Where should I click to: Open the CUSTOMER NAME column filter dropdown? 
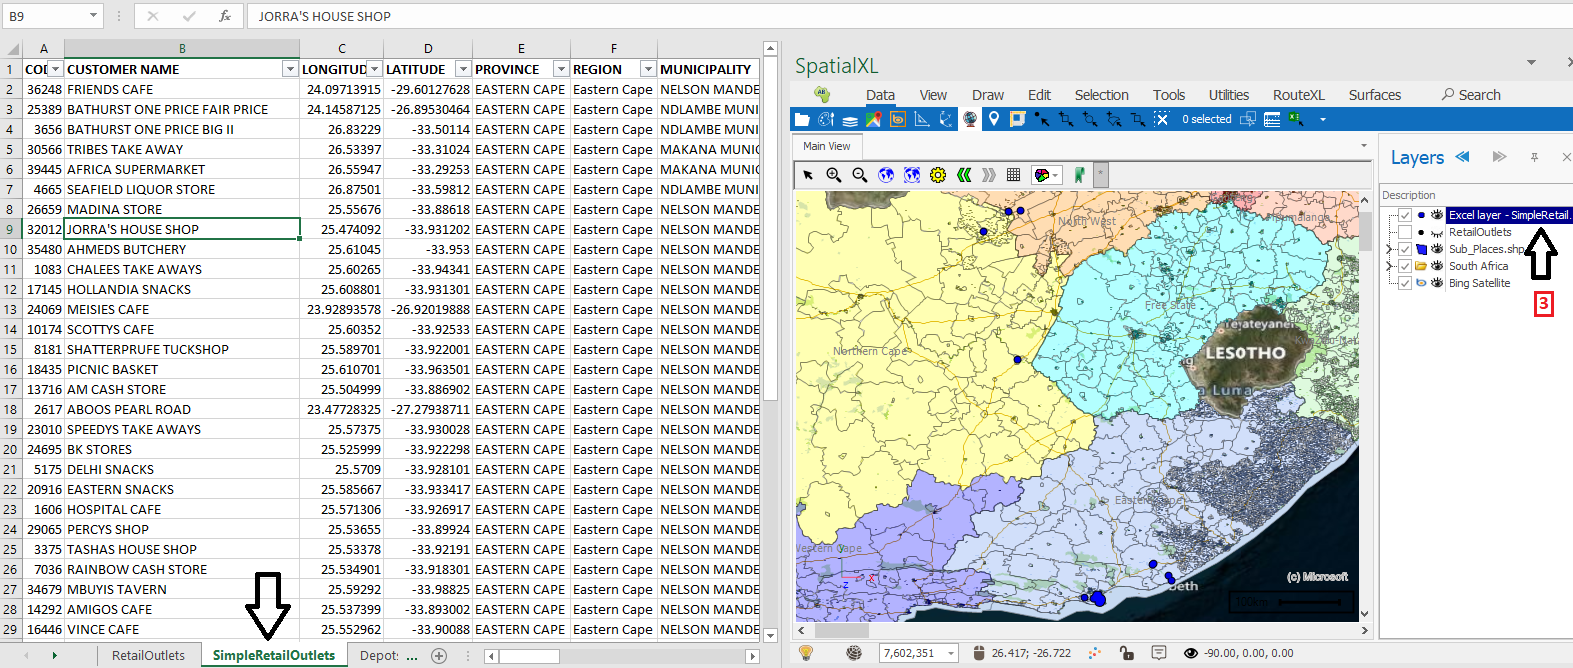click(x=289, y=69)
